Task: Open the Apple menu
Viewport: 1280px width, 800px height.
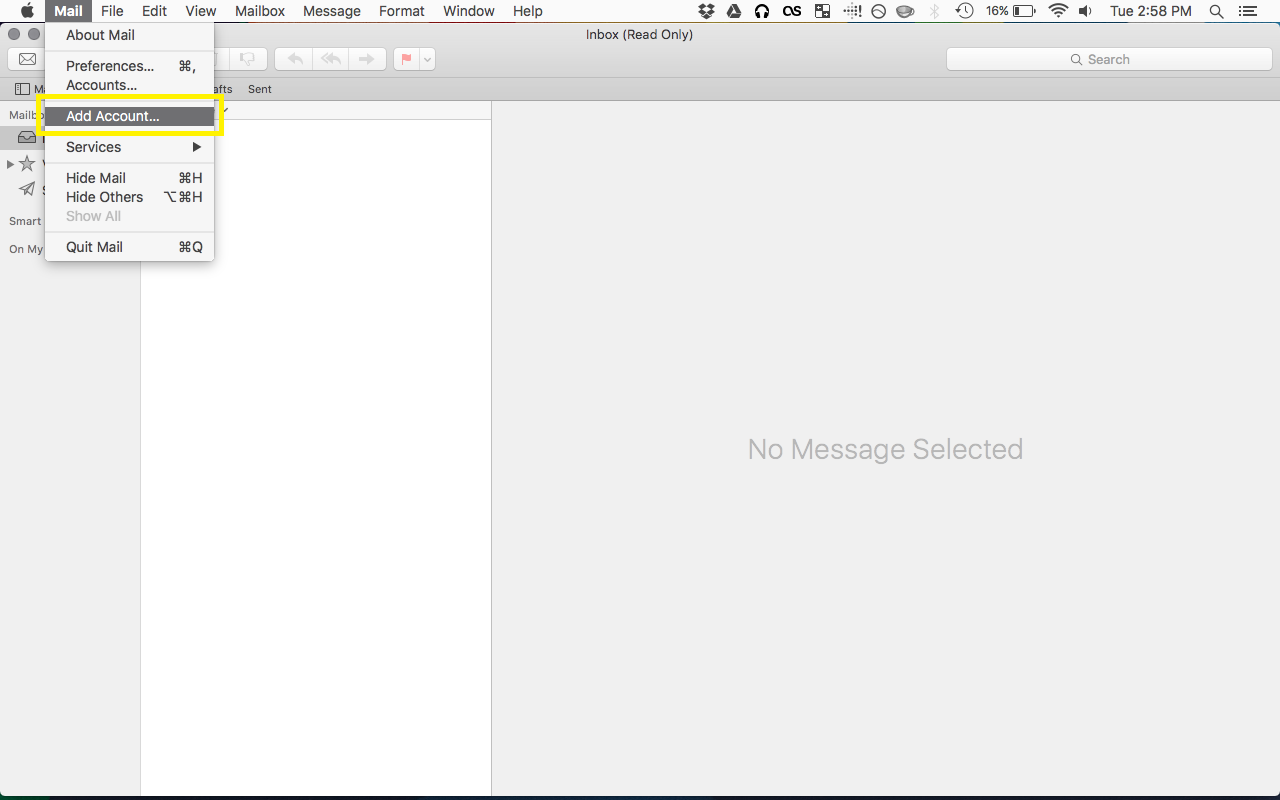Action: 27,11
